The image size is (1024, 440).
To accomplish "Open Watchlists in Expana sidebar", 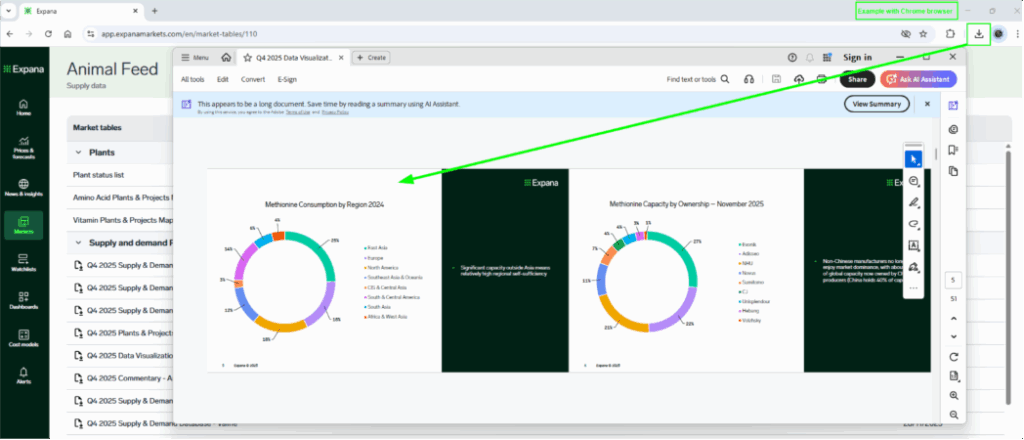I will pos(23,263).
